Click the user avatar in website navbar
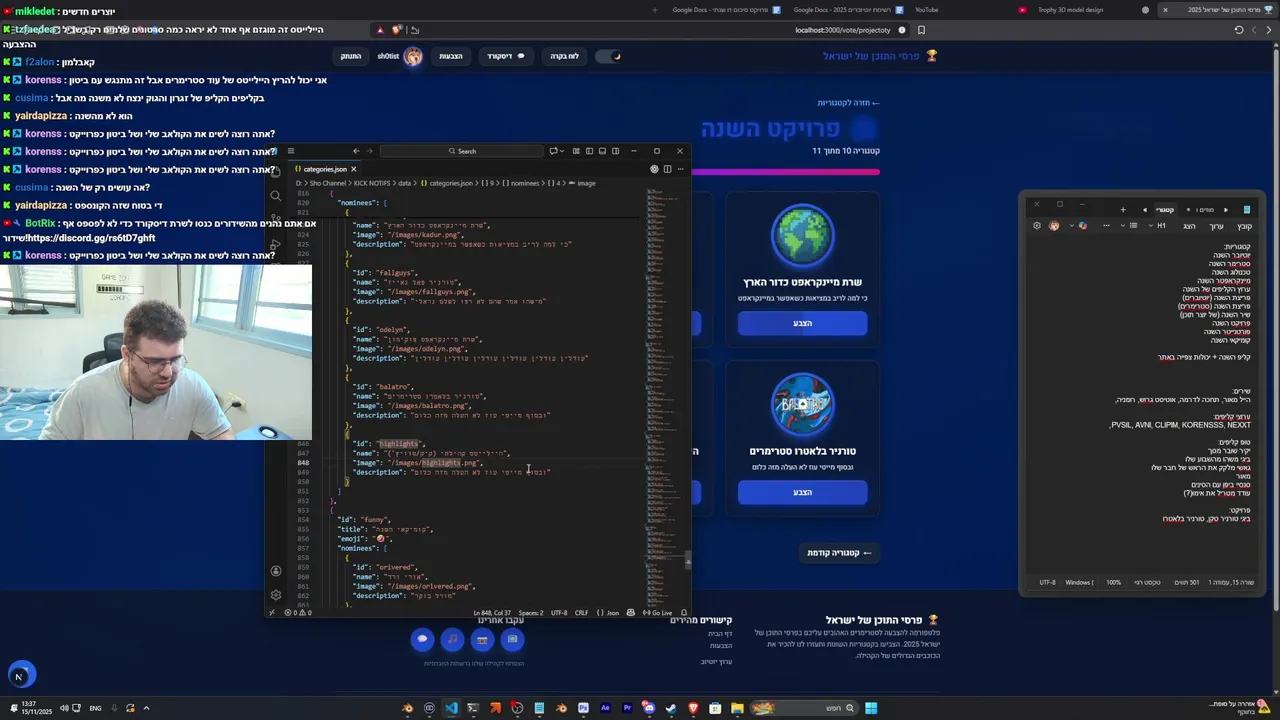Screen dimensions: 1280x720 click(x=413, y=56)
